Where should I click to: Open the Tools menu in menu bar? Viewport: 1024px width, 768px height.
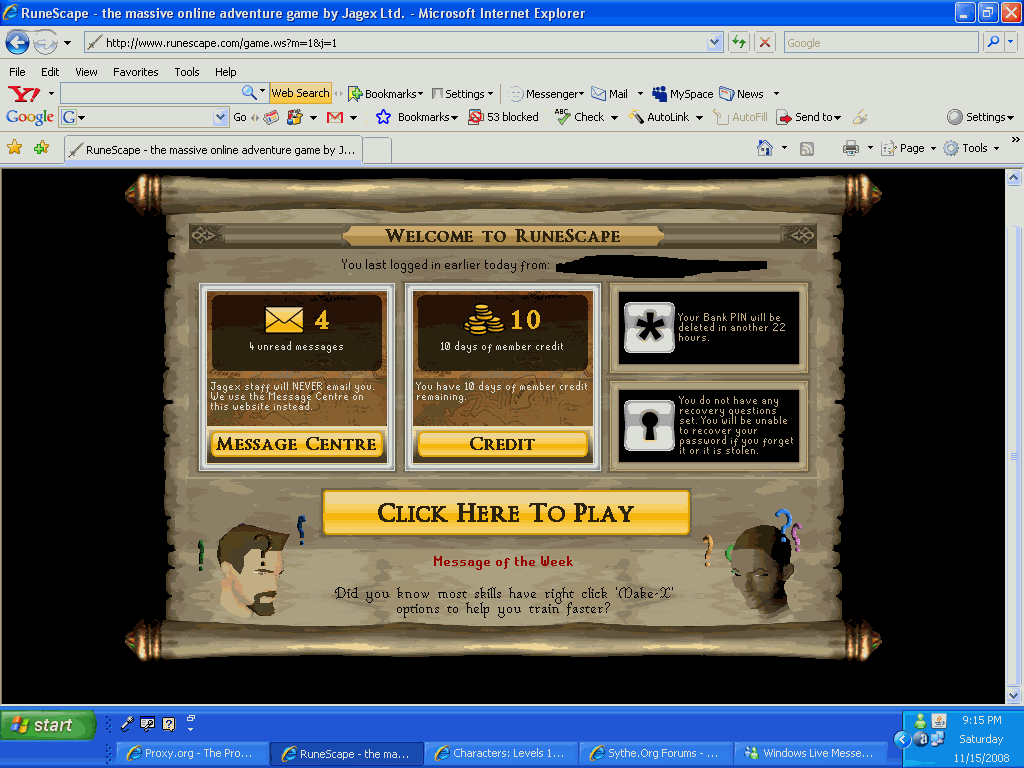187,72
